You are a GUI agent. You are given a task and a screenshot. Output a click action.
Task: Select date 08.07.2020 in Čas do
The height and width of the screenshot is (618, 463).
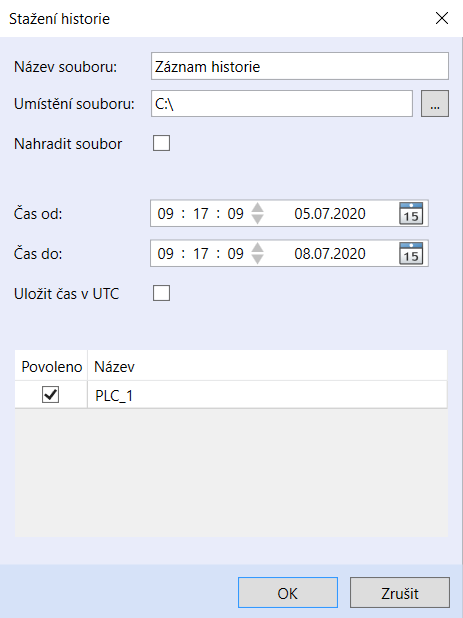pyautogui.click(x=330, y=253)
